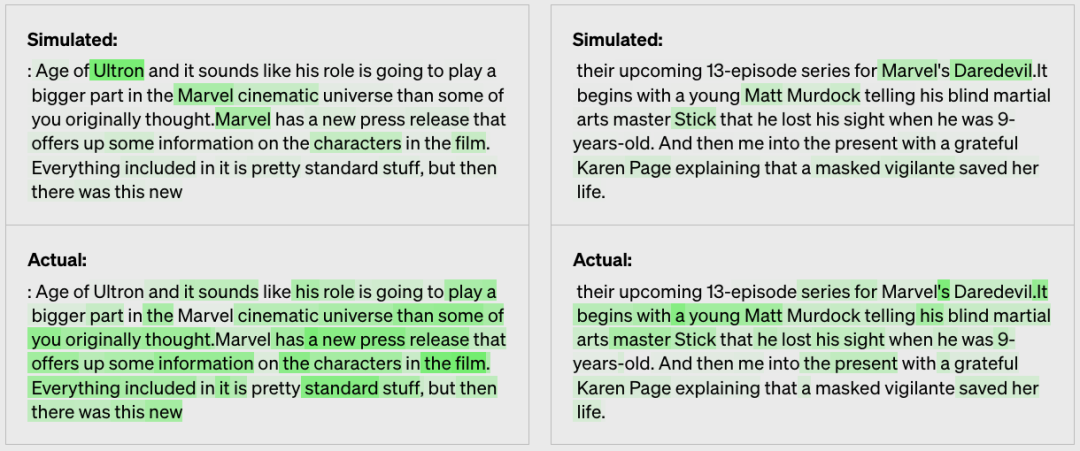Click highlighted 'characters' word in Simulated Ultron text
Image resolution: width=1080 pixels, height=451 pixels.
[x=357, y=143]
